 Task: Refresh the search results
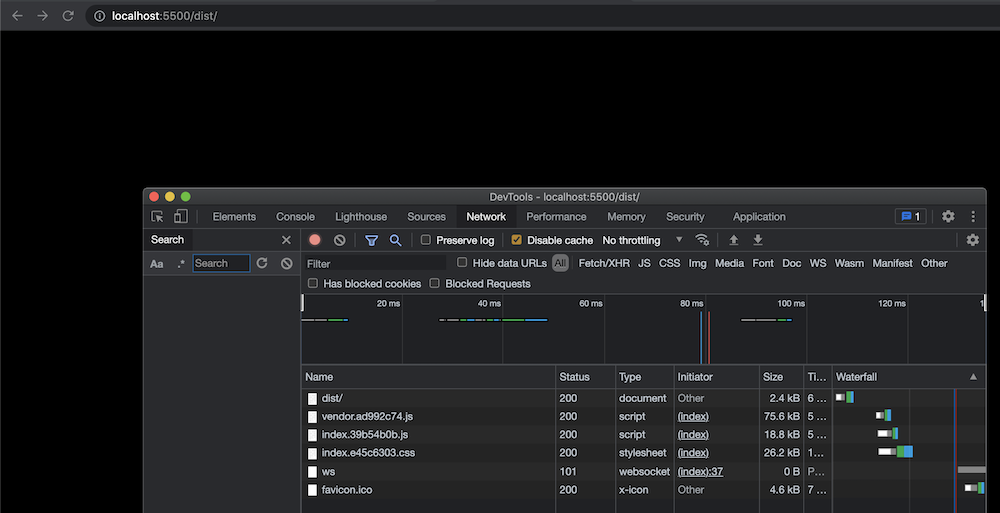pos(262,263)
